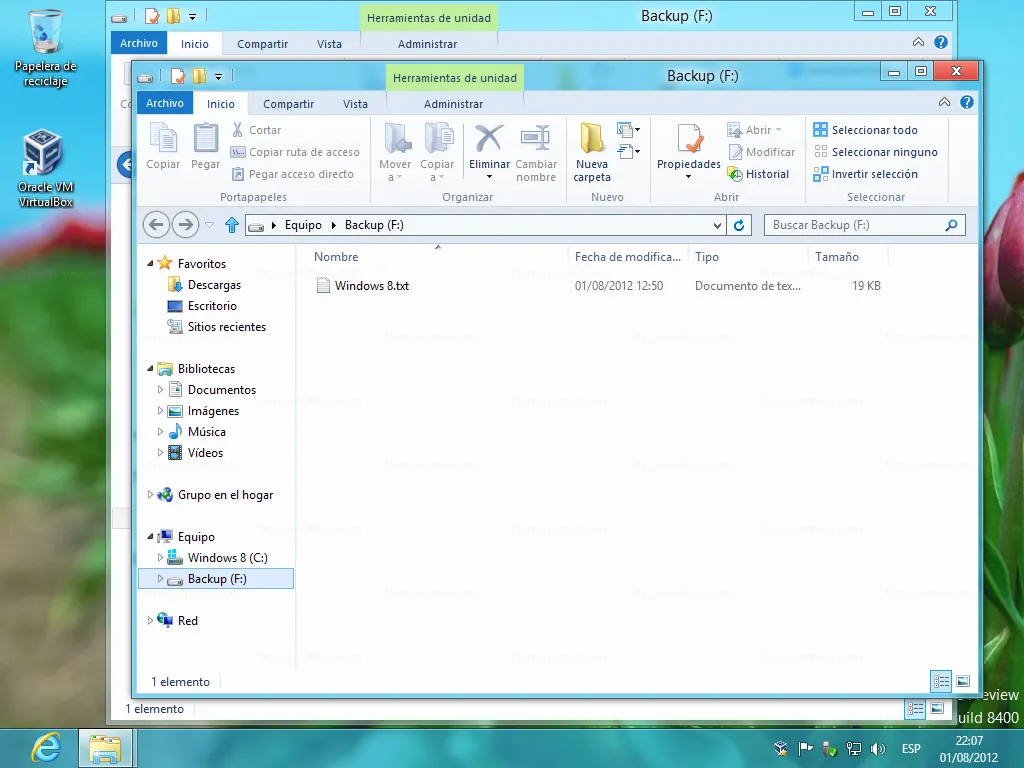Open the address bar path dropdown
This screenshot has height=768, width=1024.
[x=718, y=225]
